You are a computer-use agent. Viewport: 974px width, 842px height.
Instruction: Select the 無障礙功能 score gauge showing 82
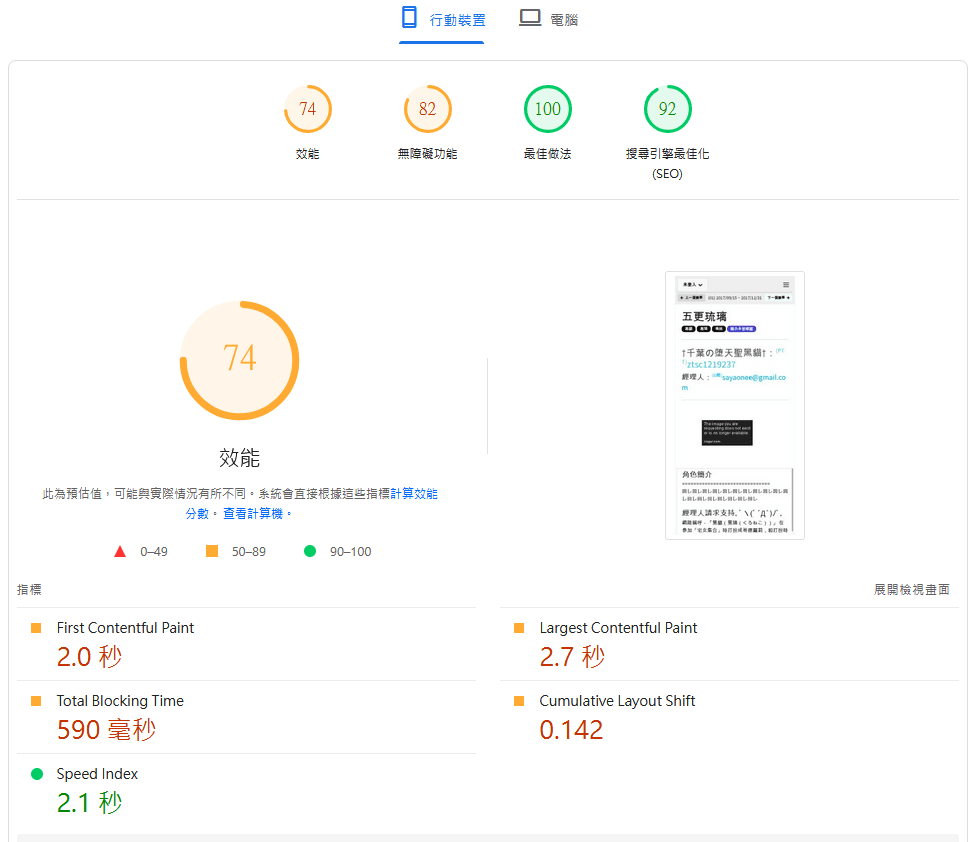(x=427, y=110)
